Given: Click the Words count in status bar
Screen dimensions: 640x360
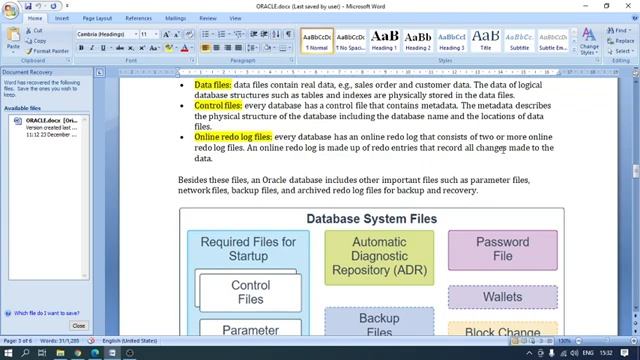Looking at the screenshot, I should [x=60, y=341].
